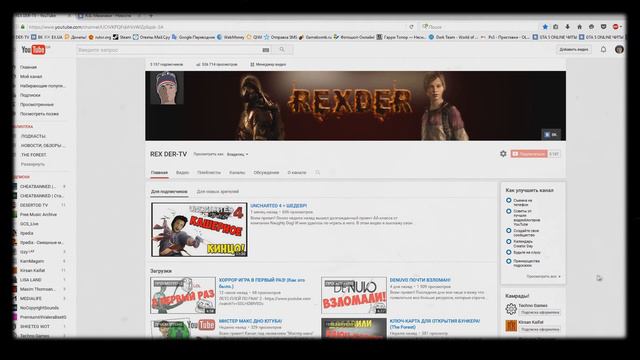Viewport: 640px width, 360px height.
Task: Open the DESERTOD TV subscription in the sidebar
Action: click(x=34, y=205)
